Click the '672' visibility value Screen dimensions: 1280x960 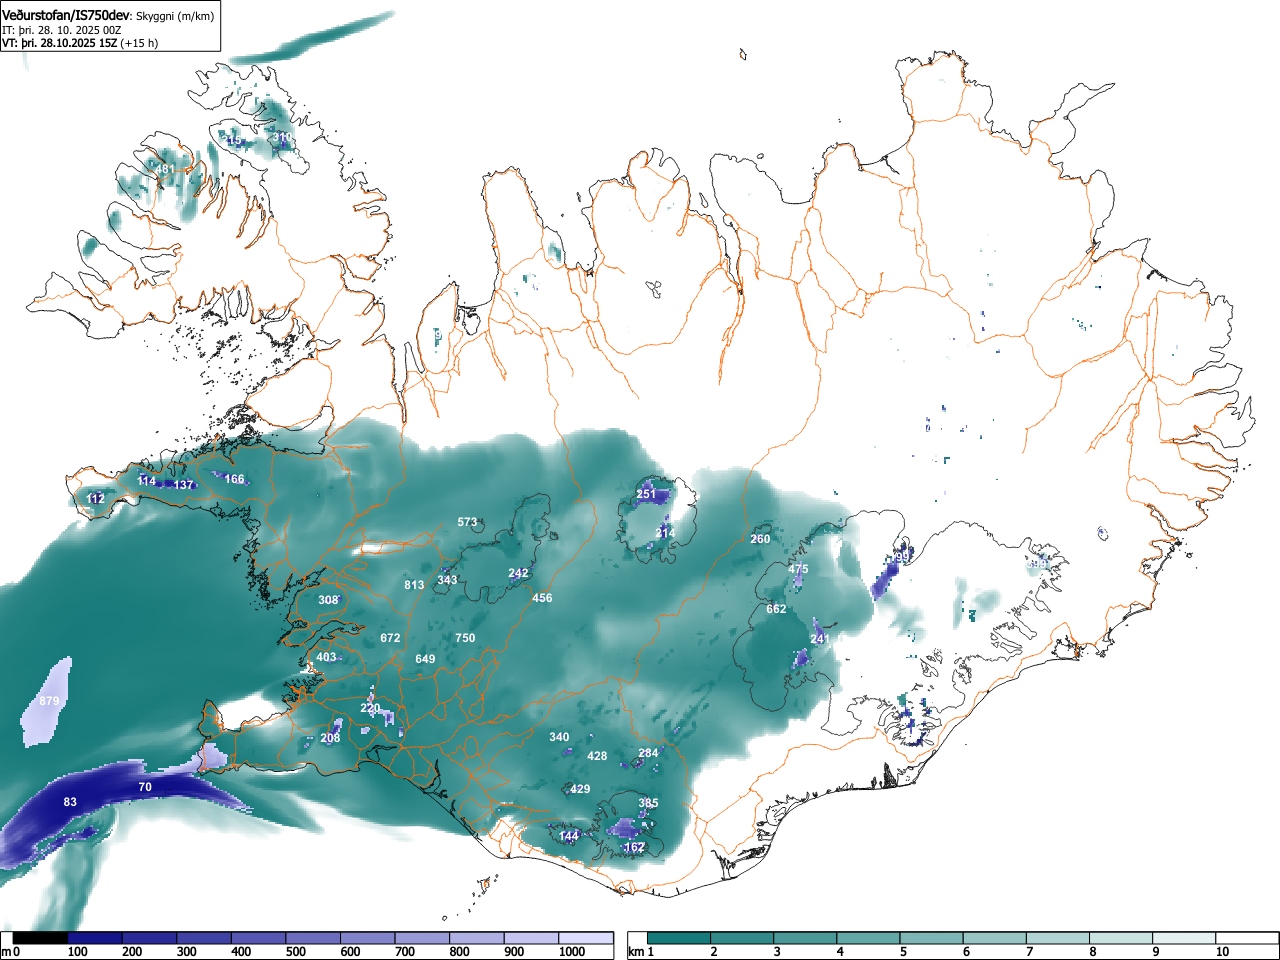pyautogui.click(x=390, y=638)
